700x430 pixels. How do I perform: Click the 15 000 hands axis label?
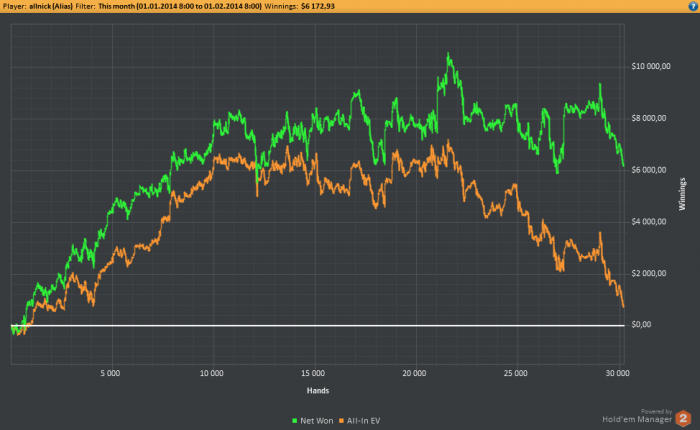click(313, 373)
